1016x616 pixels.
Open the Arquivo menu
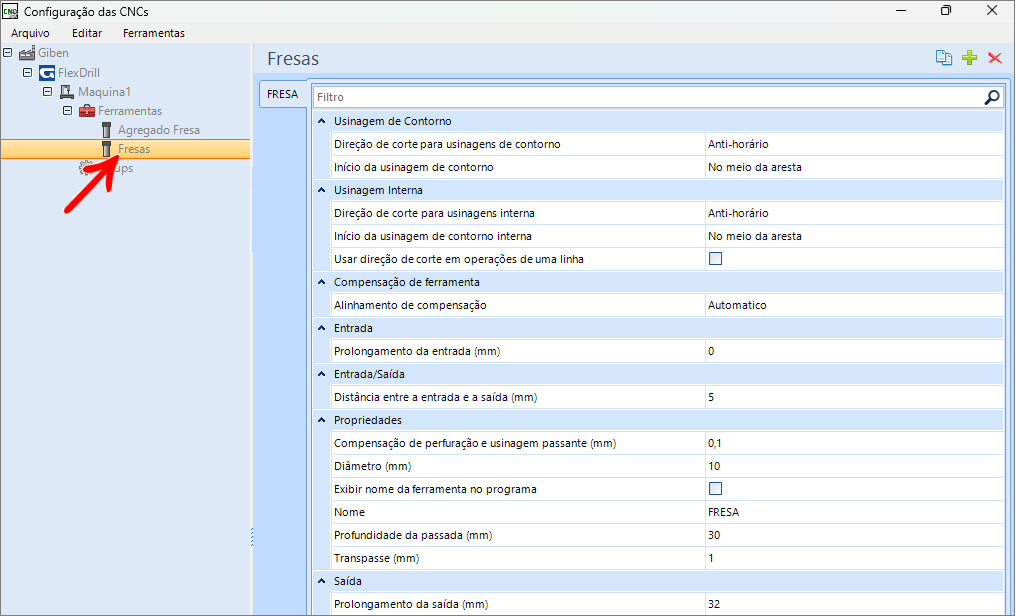(x=30, y=33)
